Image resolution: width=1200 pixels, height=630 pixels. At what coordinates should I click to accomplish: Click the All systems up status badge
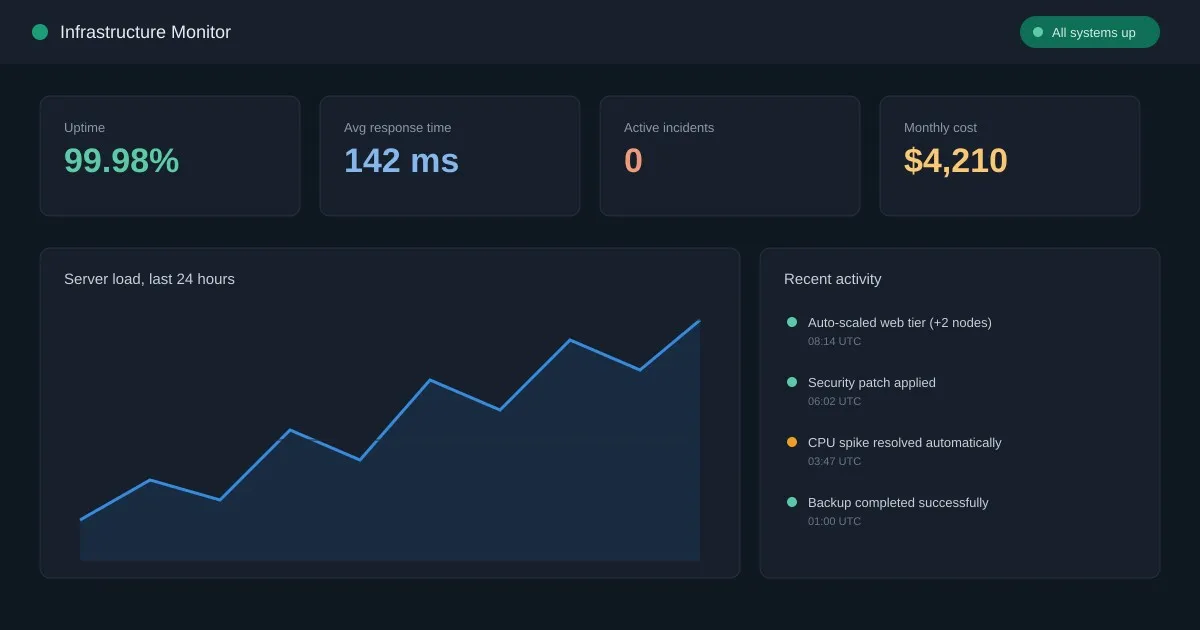[x=1090, y=32]
